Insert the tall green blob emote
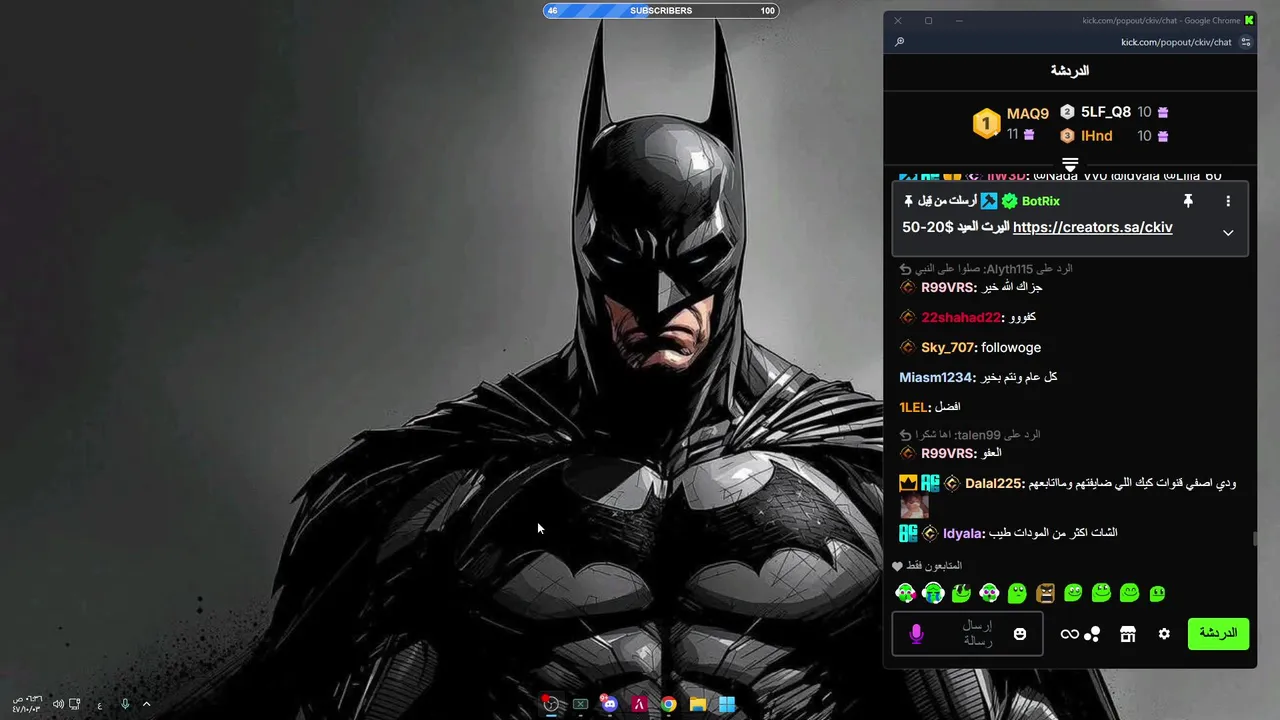 tap(1017, 593)
